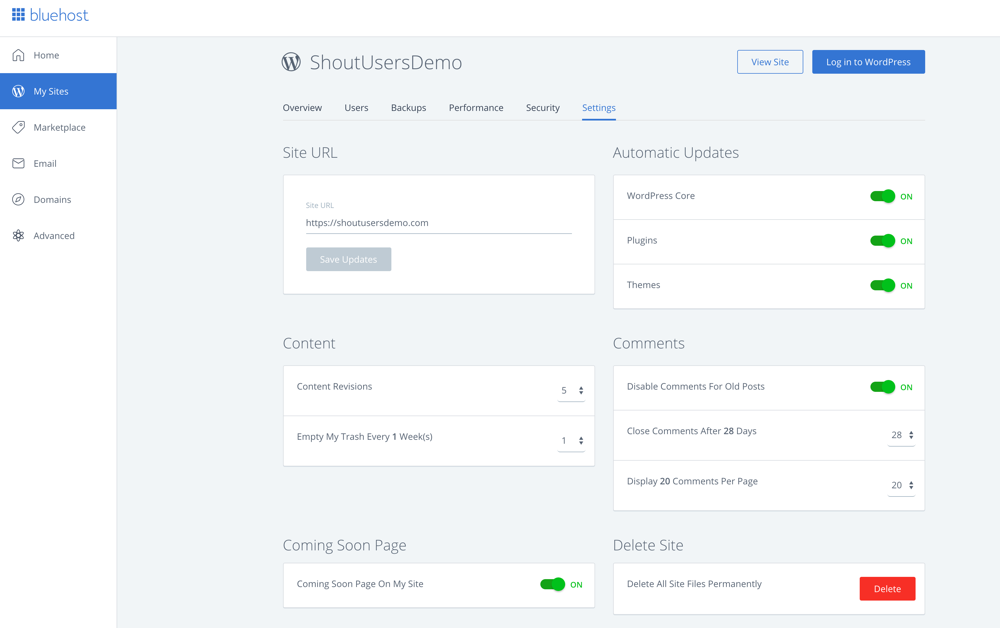Viewport: 1000px width, 628px height.
Task: Click the Advanced atom icon
Action: 18,235
